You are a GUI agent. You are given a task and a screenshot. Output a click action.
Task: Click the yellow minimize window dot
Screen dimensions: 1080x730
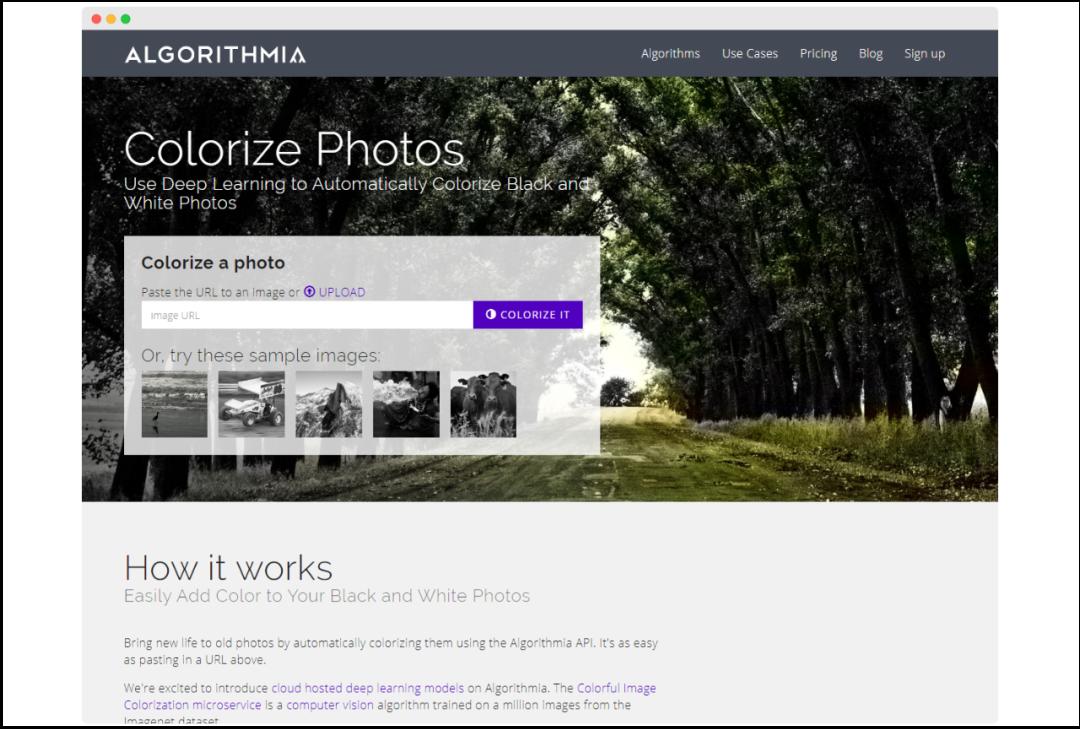[x=111, y=19]
